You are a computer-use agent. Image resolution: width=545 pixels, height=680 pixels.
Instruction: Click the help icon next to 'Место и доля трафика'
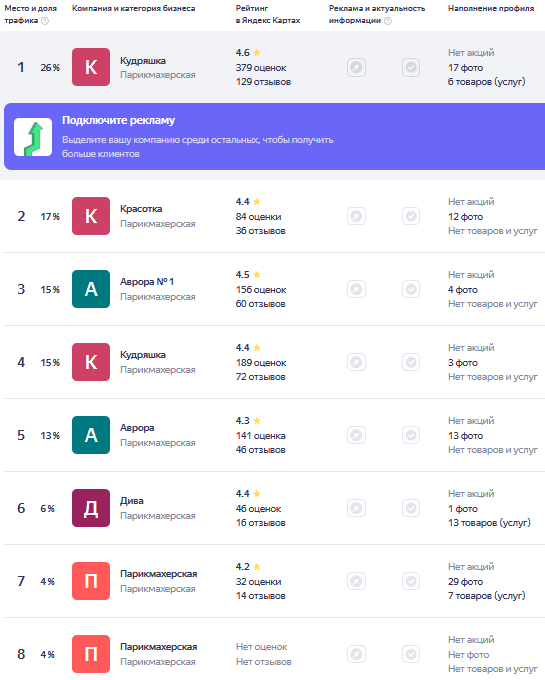[x=45, y=21]
